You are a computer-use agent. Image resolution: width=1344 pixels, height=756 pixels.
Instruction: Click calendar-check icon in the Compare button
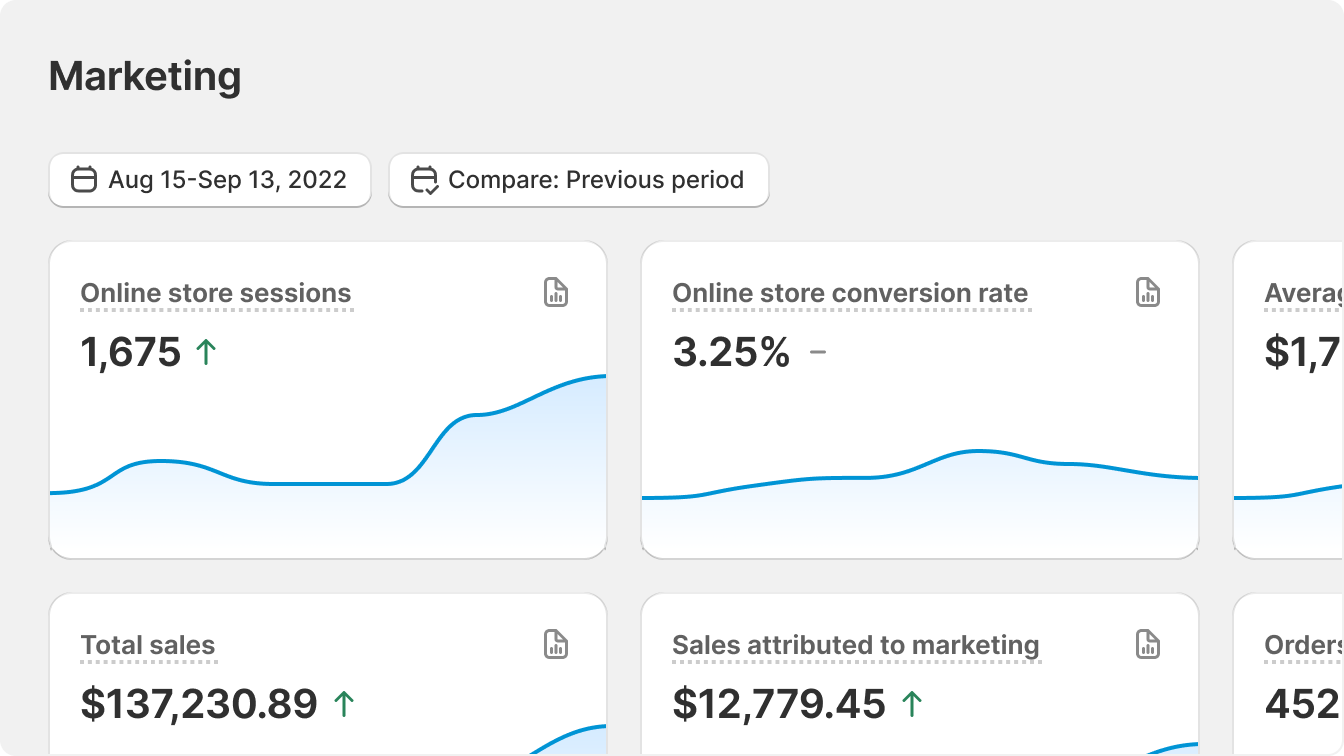[425, 180]
